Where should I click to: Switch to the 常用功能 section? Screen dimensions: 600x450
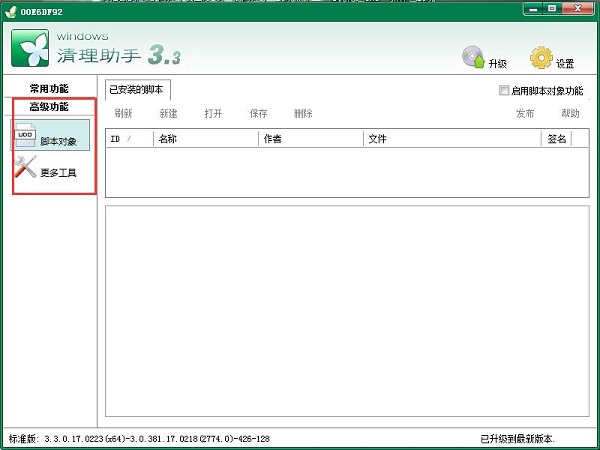click(x=49, y=89)
